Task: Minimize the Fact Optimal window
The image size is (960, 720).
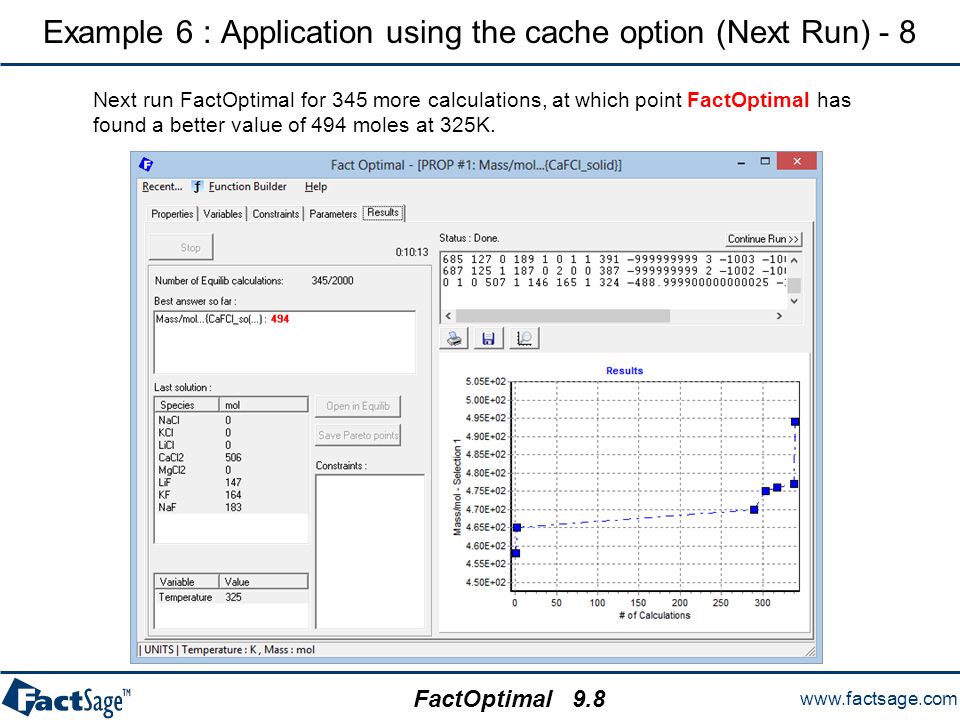Action: click(x=741, y=162)
